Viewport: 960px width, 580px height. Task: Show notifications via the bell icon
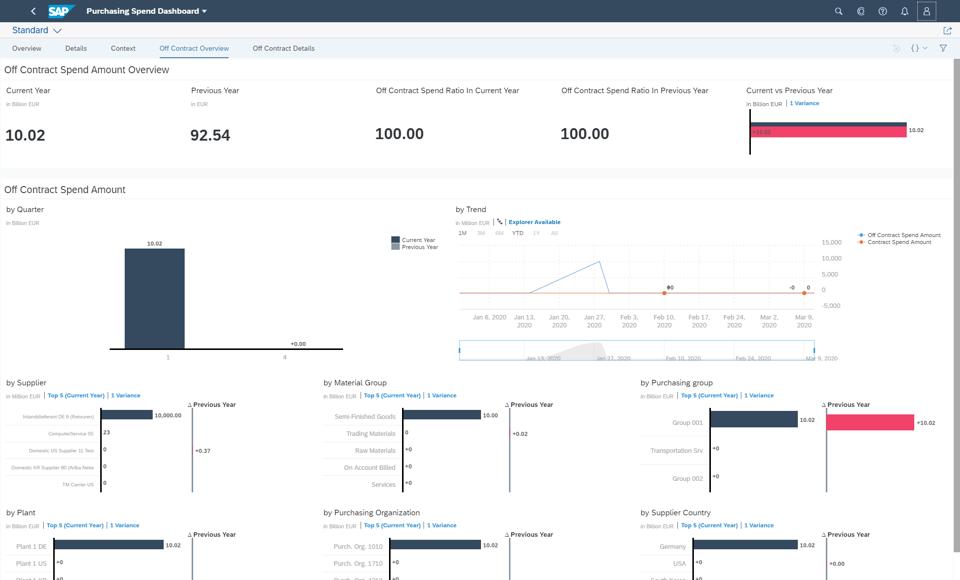point(904,11)
